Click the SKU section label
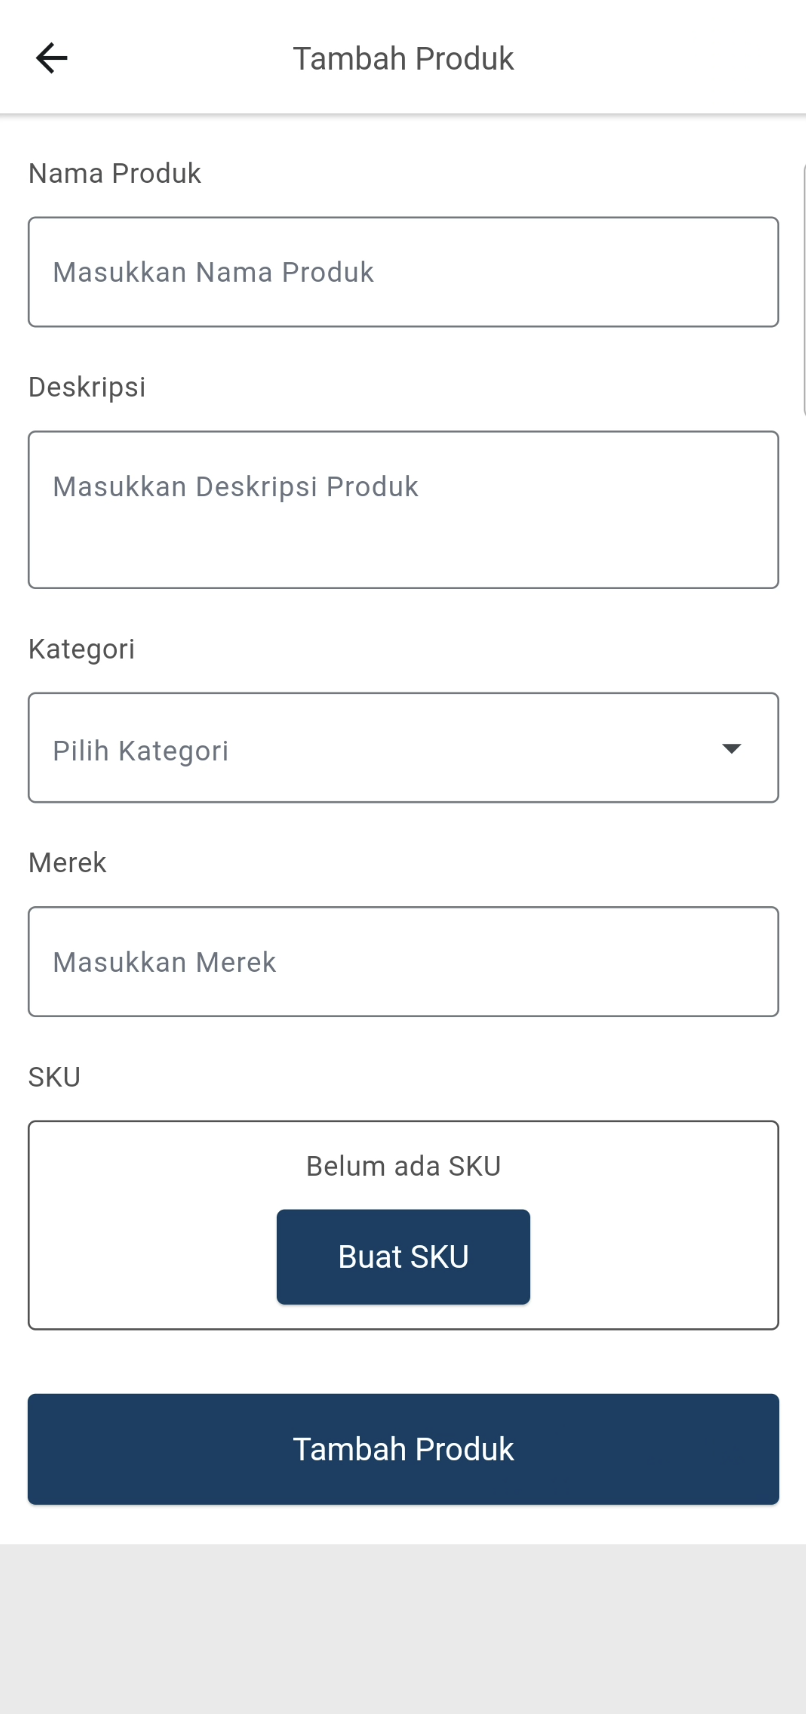The image size is (806, 1714). [54, 1077]
